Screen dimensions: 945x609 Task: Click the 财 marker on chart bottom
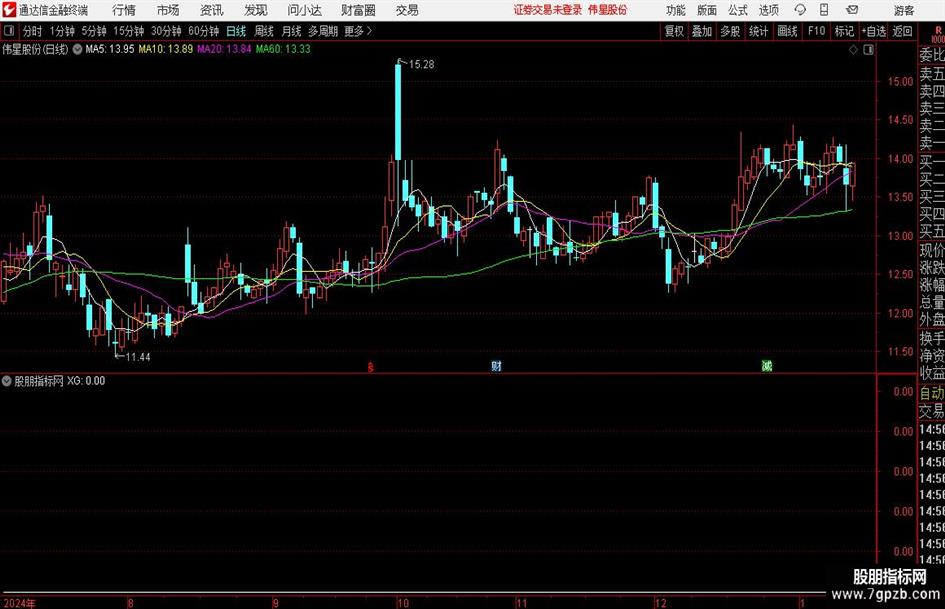click(496, 366)
